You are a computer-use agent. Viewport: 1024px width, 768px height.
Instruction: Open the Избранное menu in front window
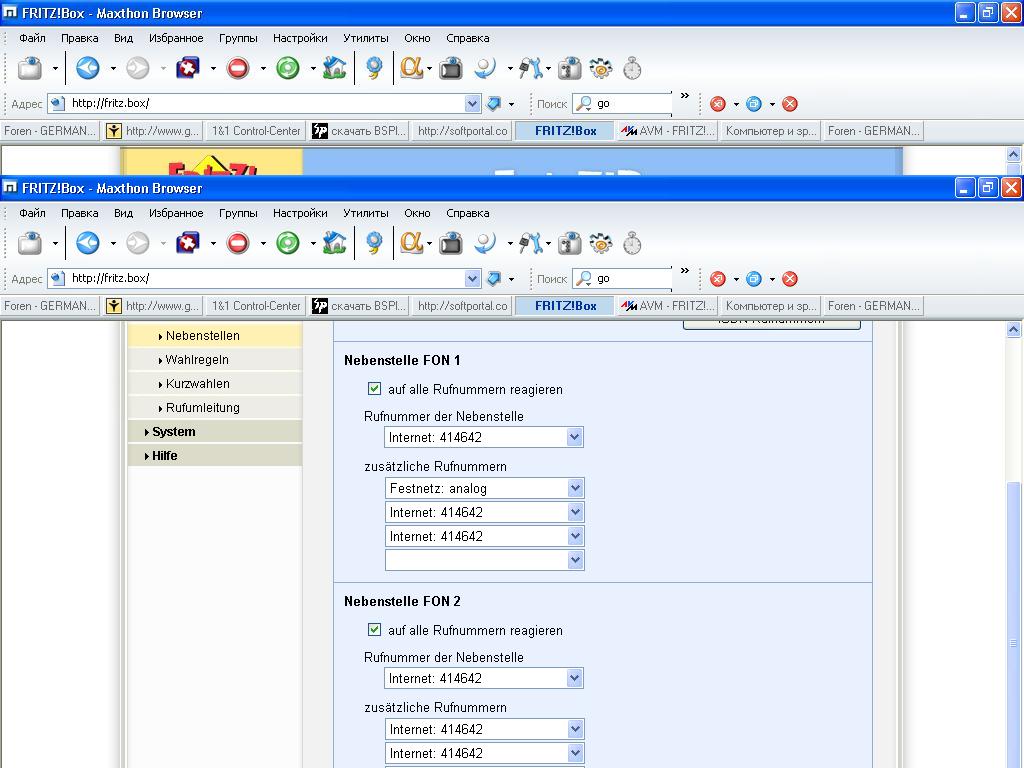(x=176, y=213)
